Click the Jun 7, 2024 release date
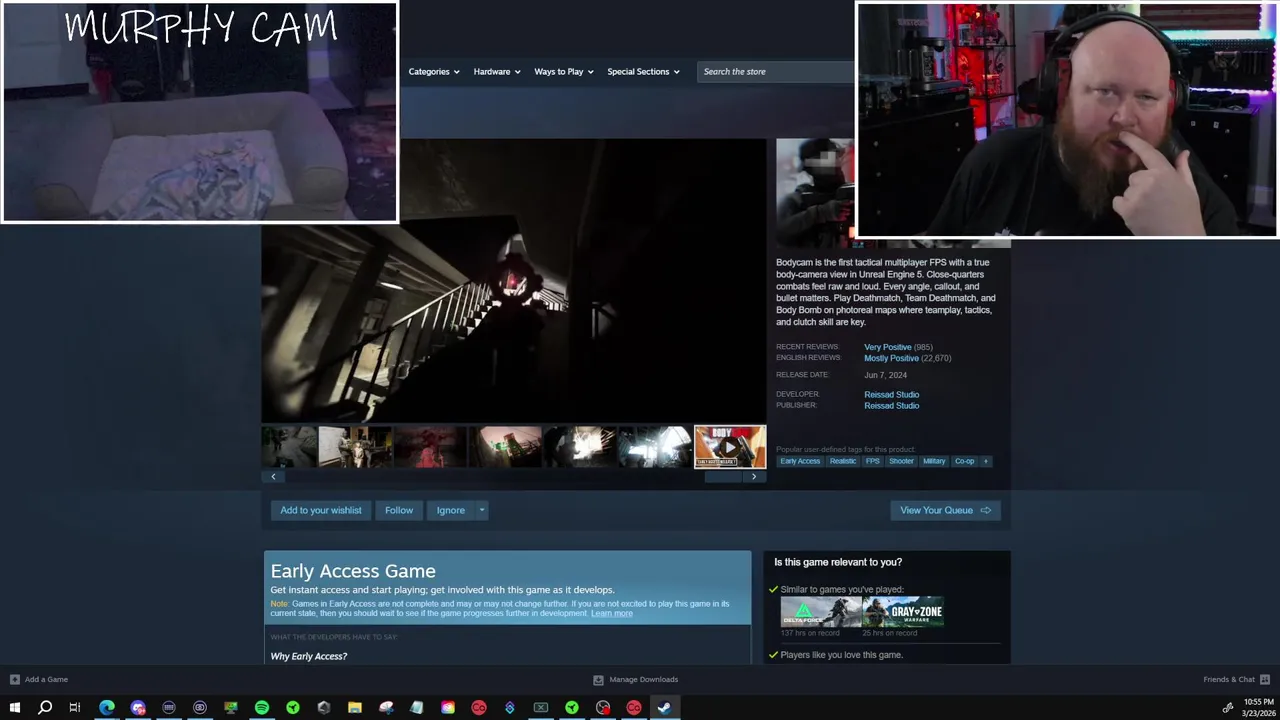Screen dimensions: 1280x720 click(x=885, y=375)
